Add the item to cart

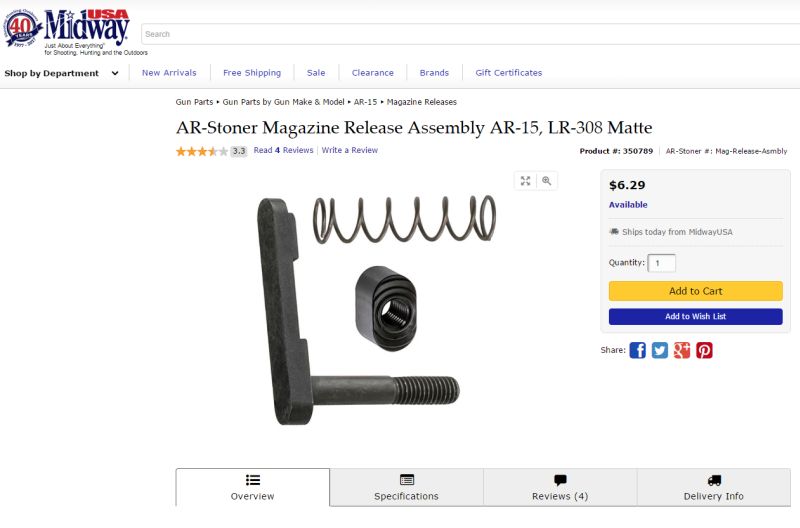(x=695, y=291)
